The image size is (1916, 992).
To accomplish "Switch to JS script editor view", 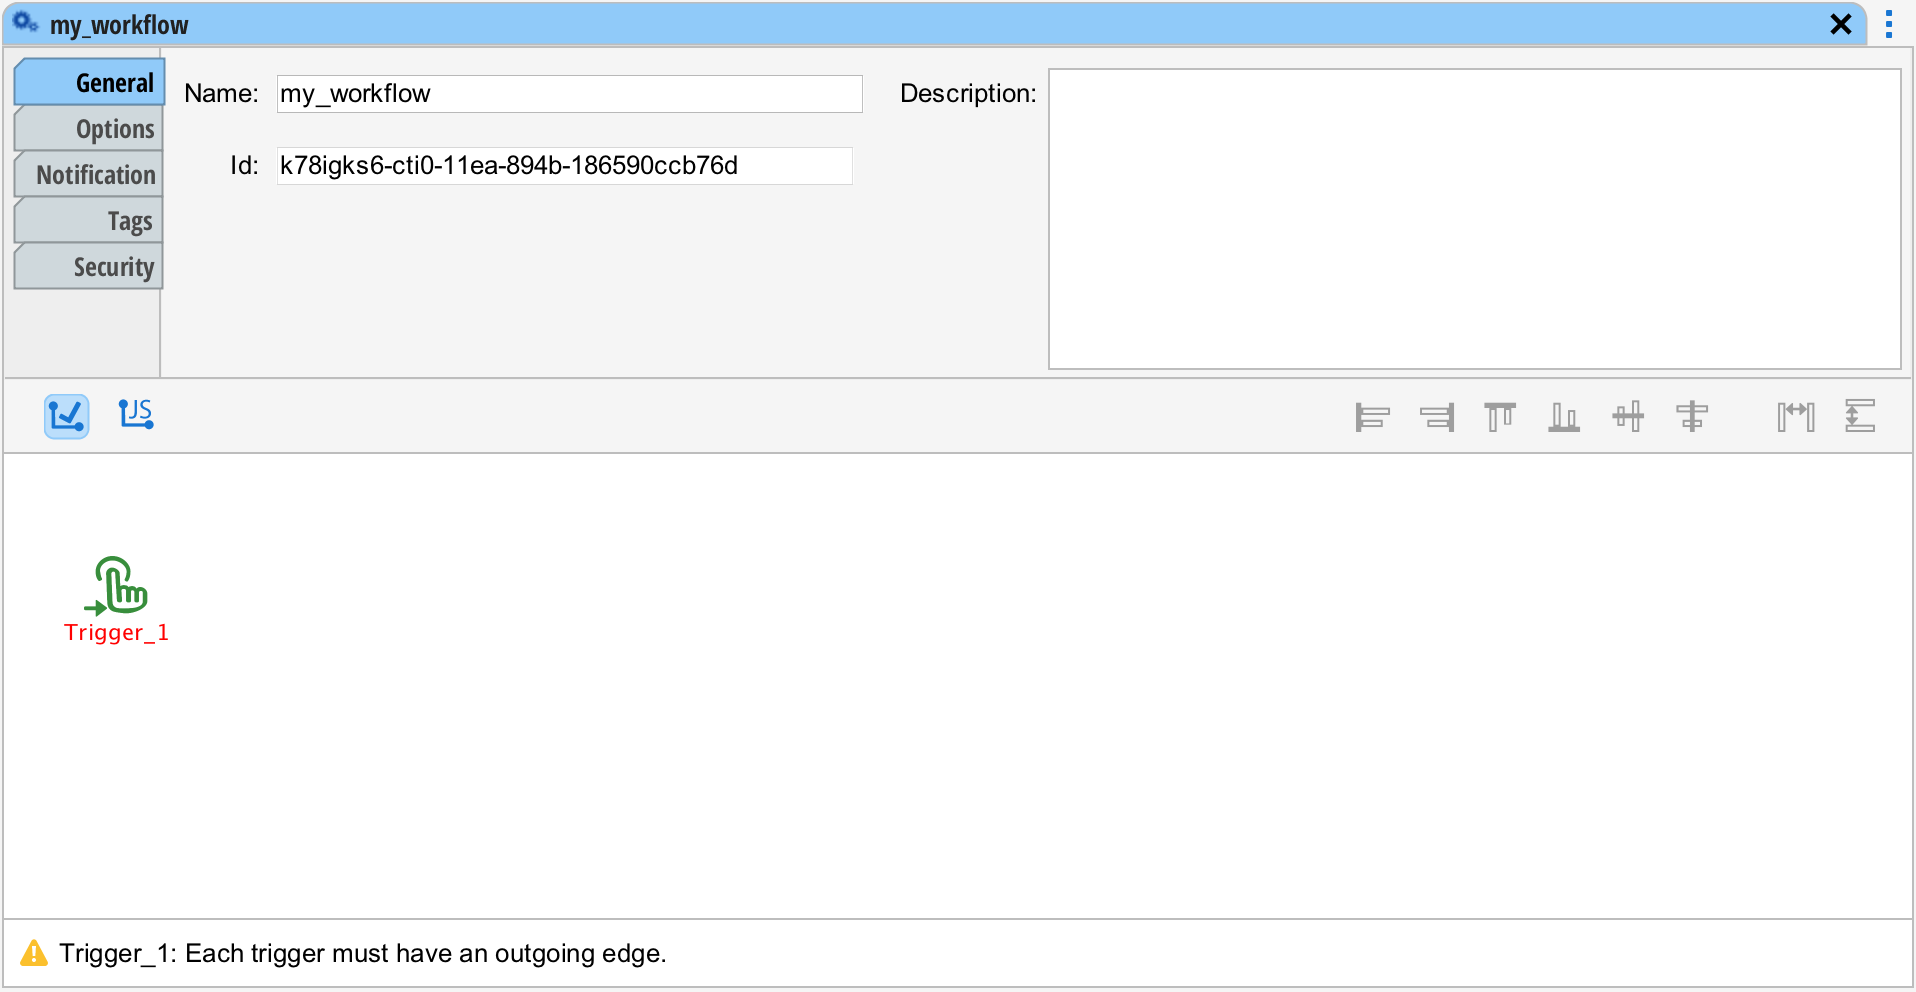I will (136, 414).
